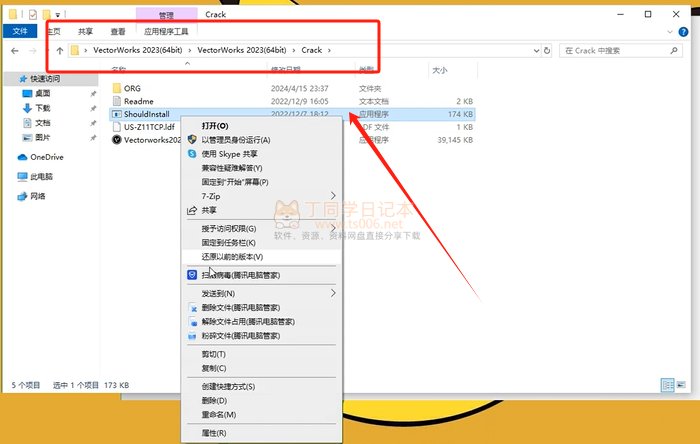Click the Vectorworks size 39,145 KB
The height and width of the screenshot is (444, 700).
tap(455, 140)
